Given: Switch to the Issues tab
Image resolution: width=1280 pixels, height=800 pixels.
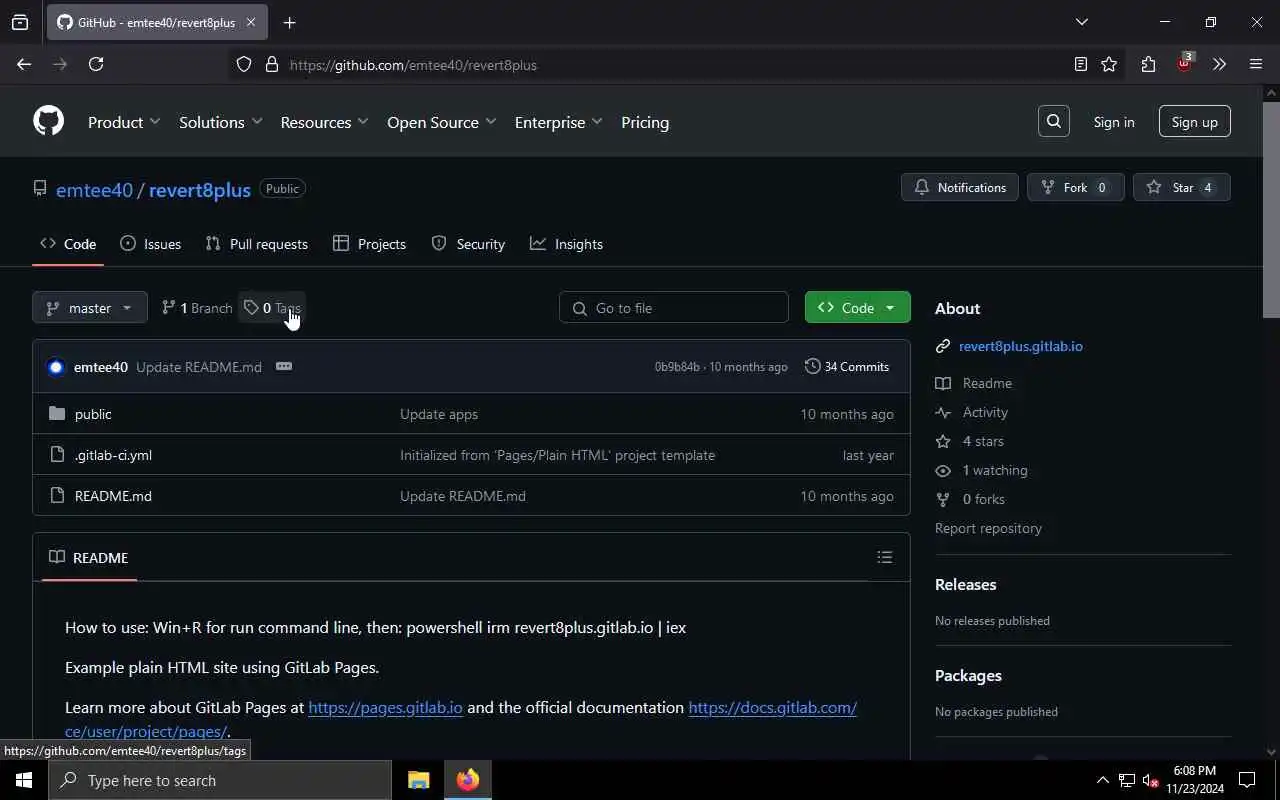Looking at the screenshot, I should [x=150, y=244].
